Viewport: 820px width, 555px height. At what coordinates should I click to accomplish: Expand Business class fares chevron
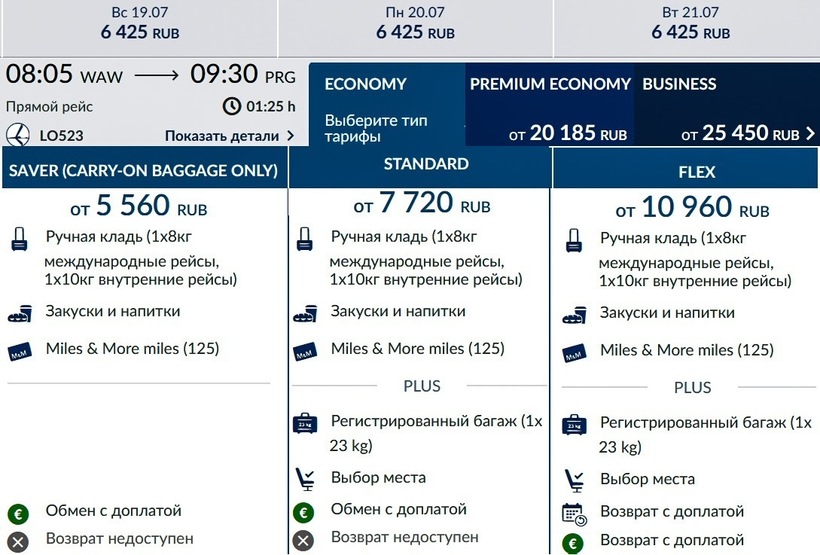tap(808, 134)
